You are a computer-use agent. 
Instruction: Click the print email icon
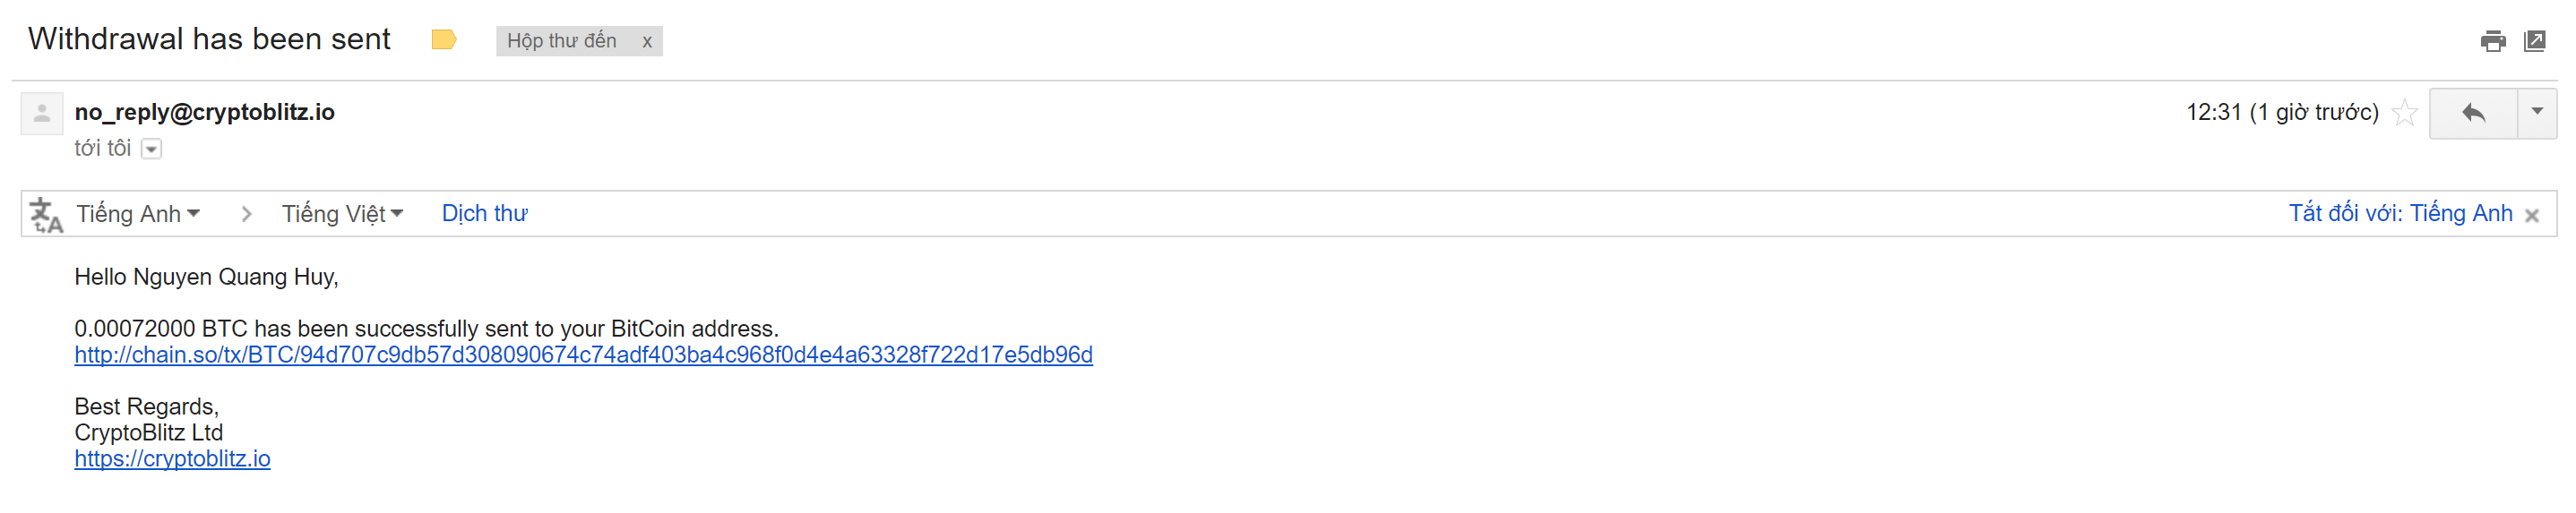click(2492, 41)
